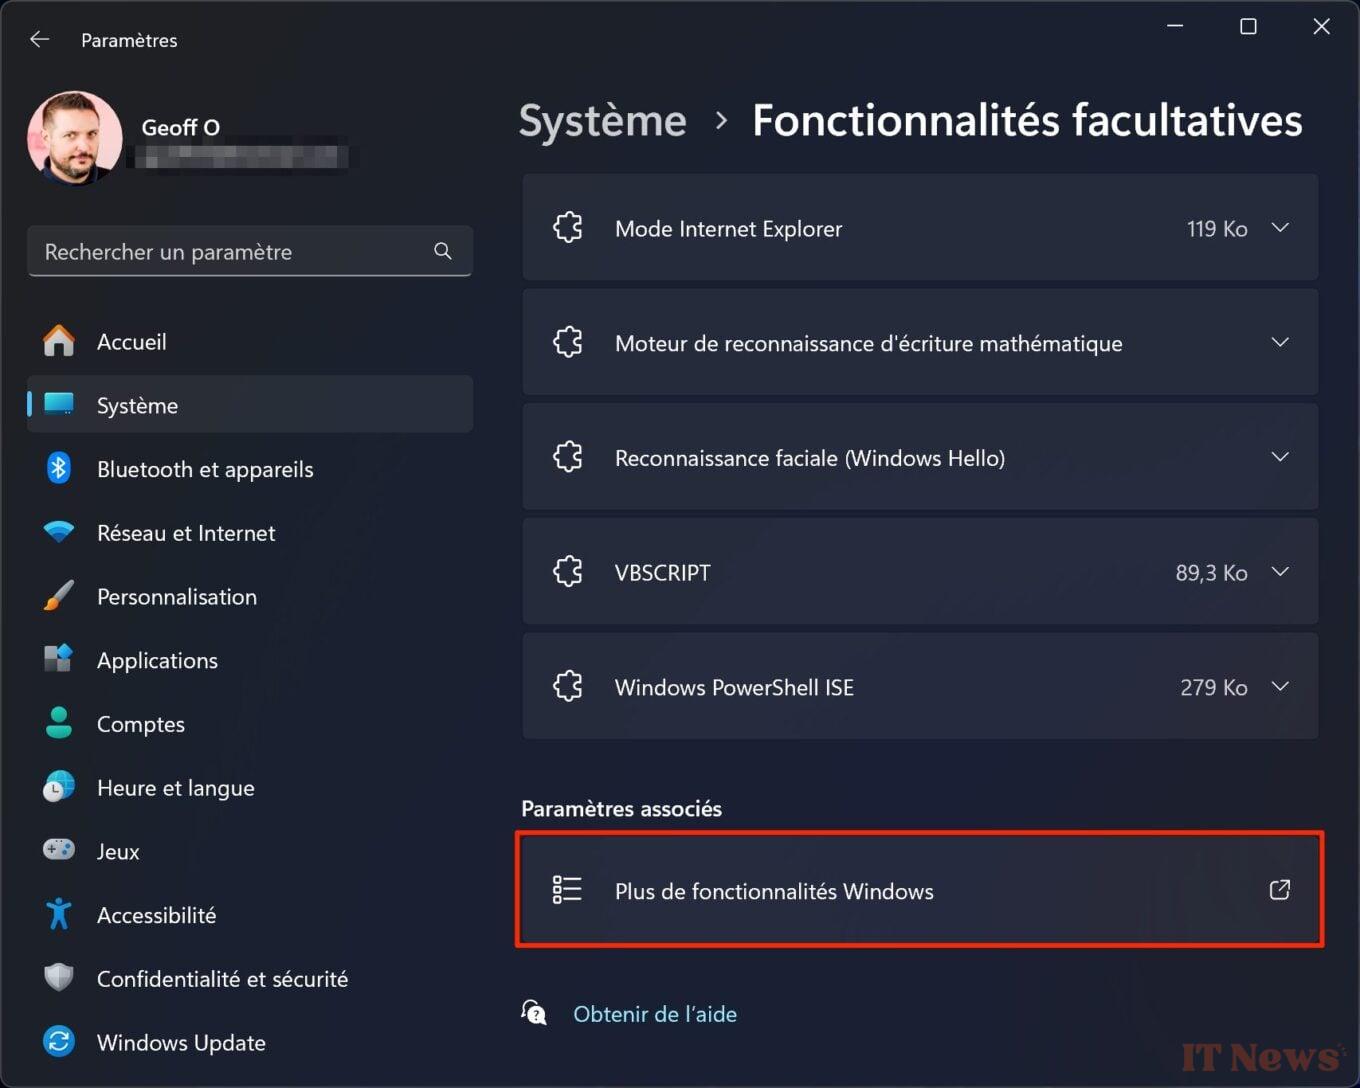Select the Applications icon

[59, 659]
